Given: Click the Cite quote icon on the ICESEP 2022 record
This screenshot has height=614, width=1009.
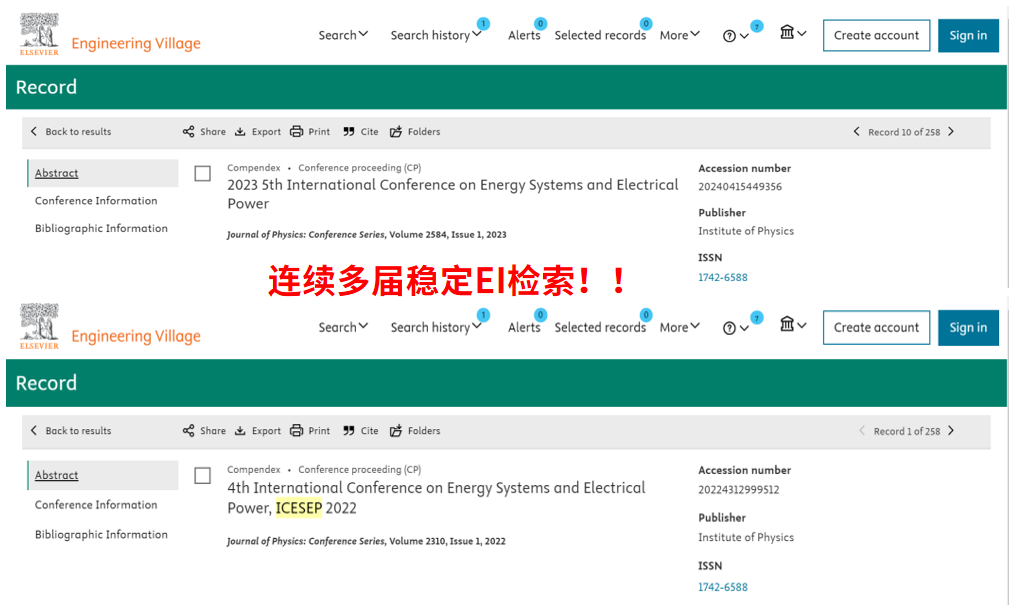Looking at the screenshot, I should (349, 431).
